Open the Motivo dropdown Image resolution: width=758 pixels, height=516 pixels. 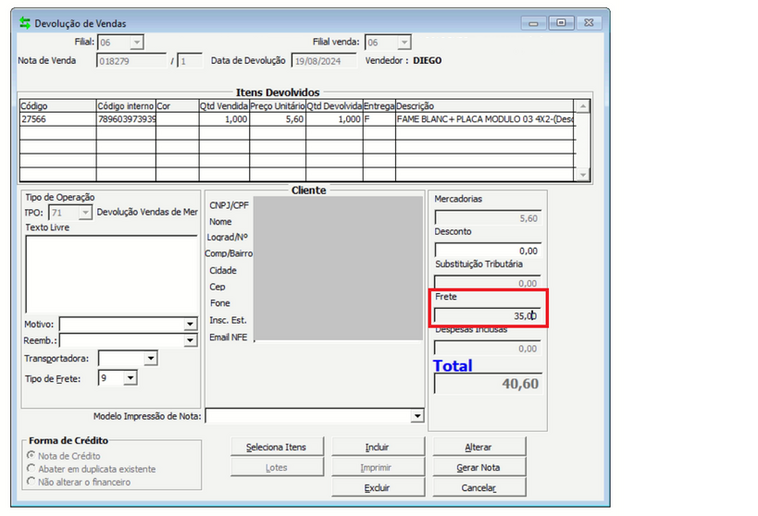(x=190, y=324)
